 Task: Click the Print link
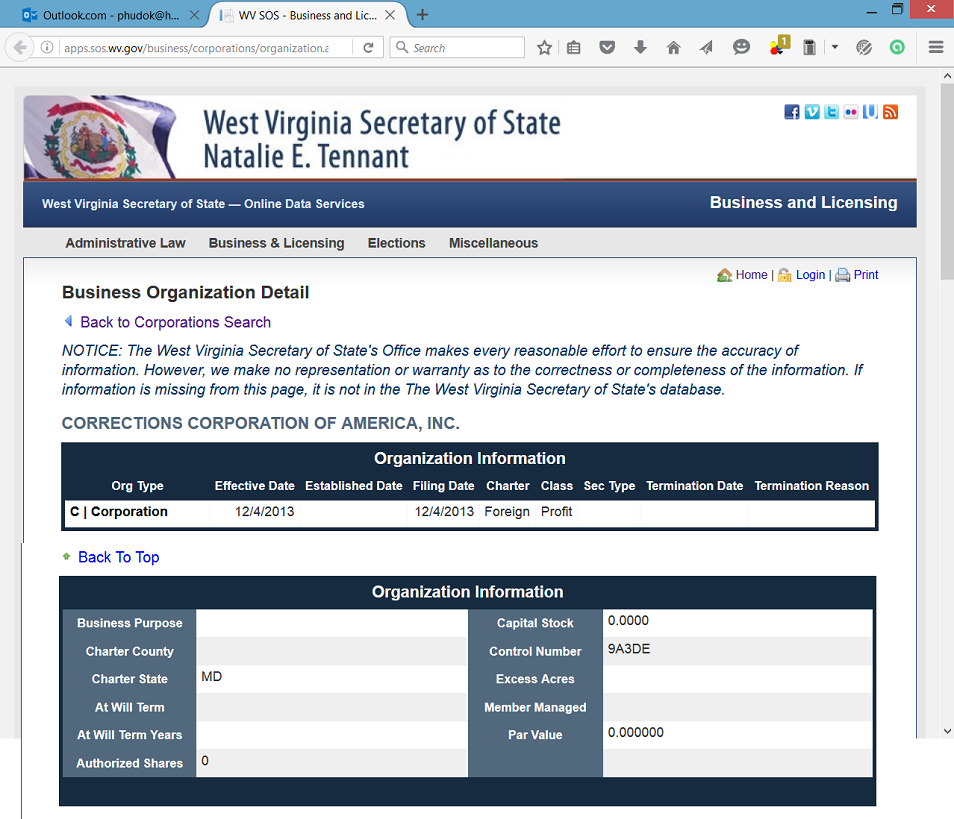[x=866, y=275]
